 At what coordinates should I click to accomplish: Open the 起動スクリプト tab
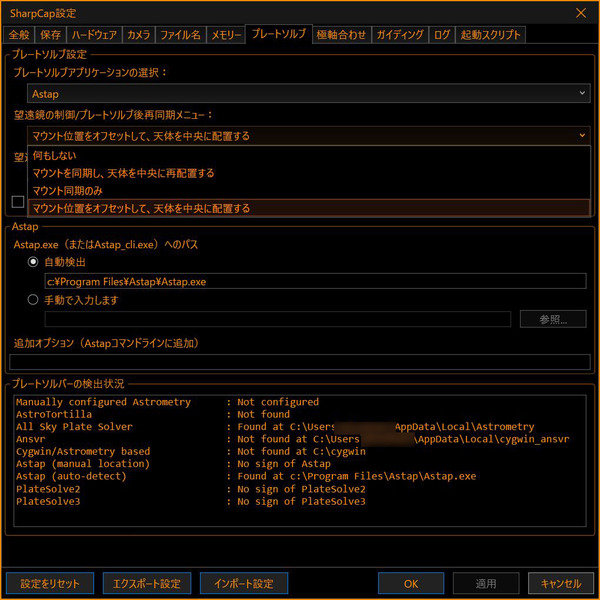490,35
